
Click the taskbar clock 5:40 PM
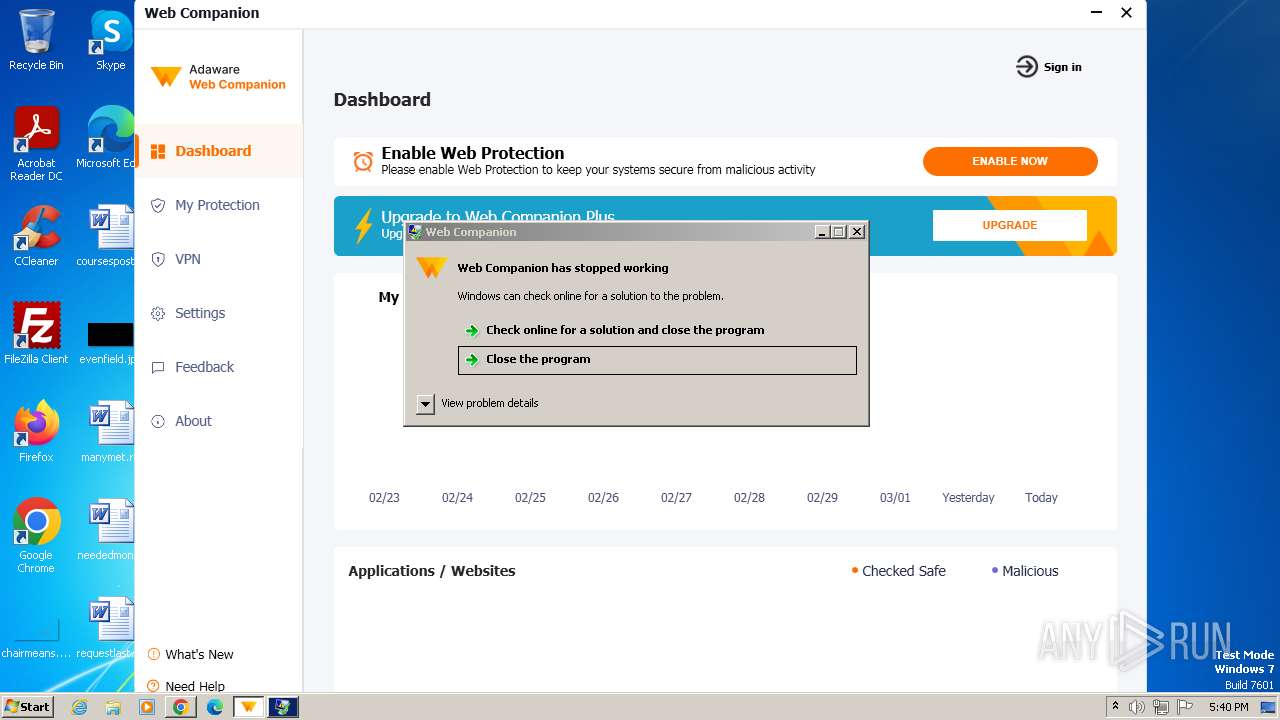tap(1228, 707)
